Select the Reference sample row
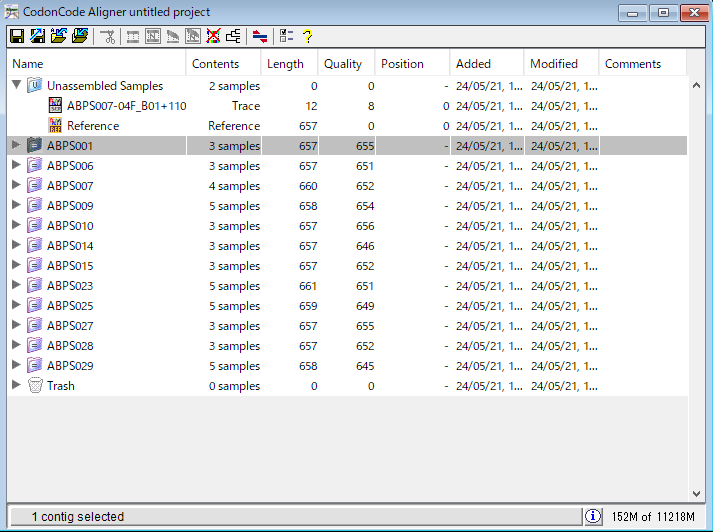Viewport: 713px width, 532px height. (92, 126)
